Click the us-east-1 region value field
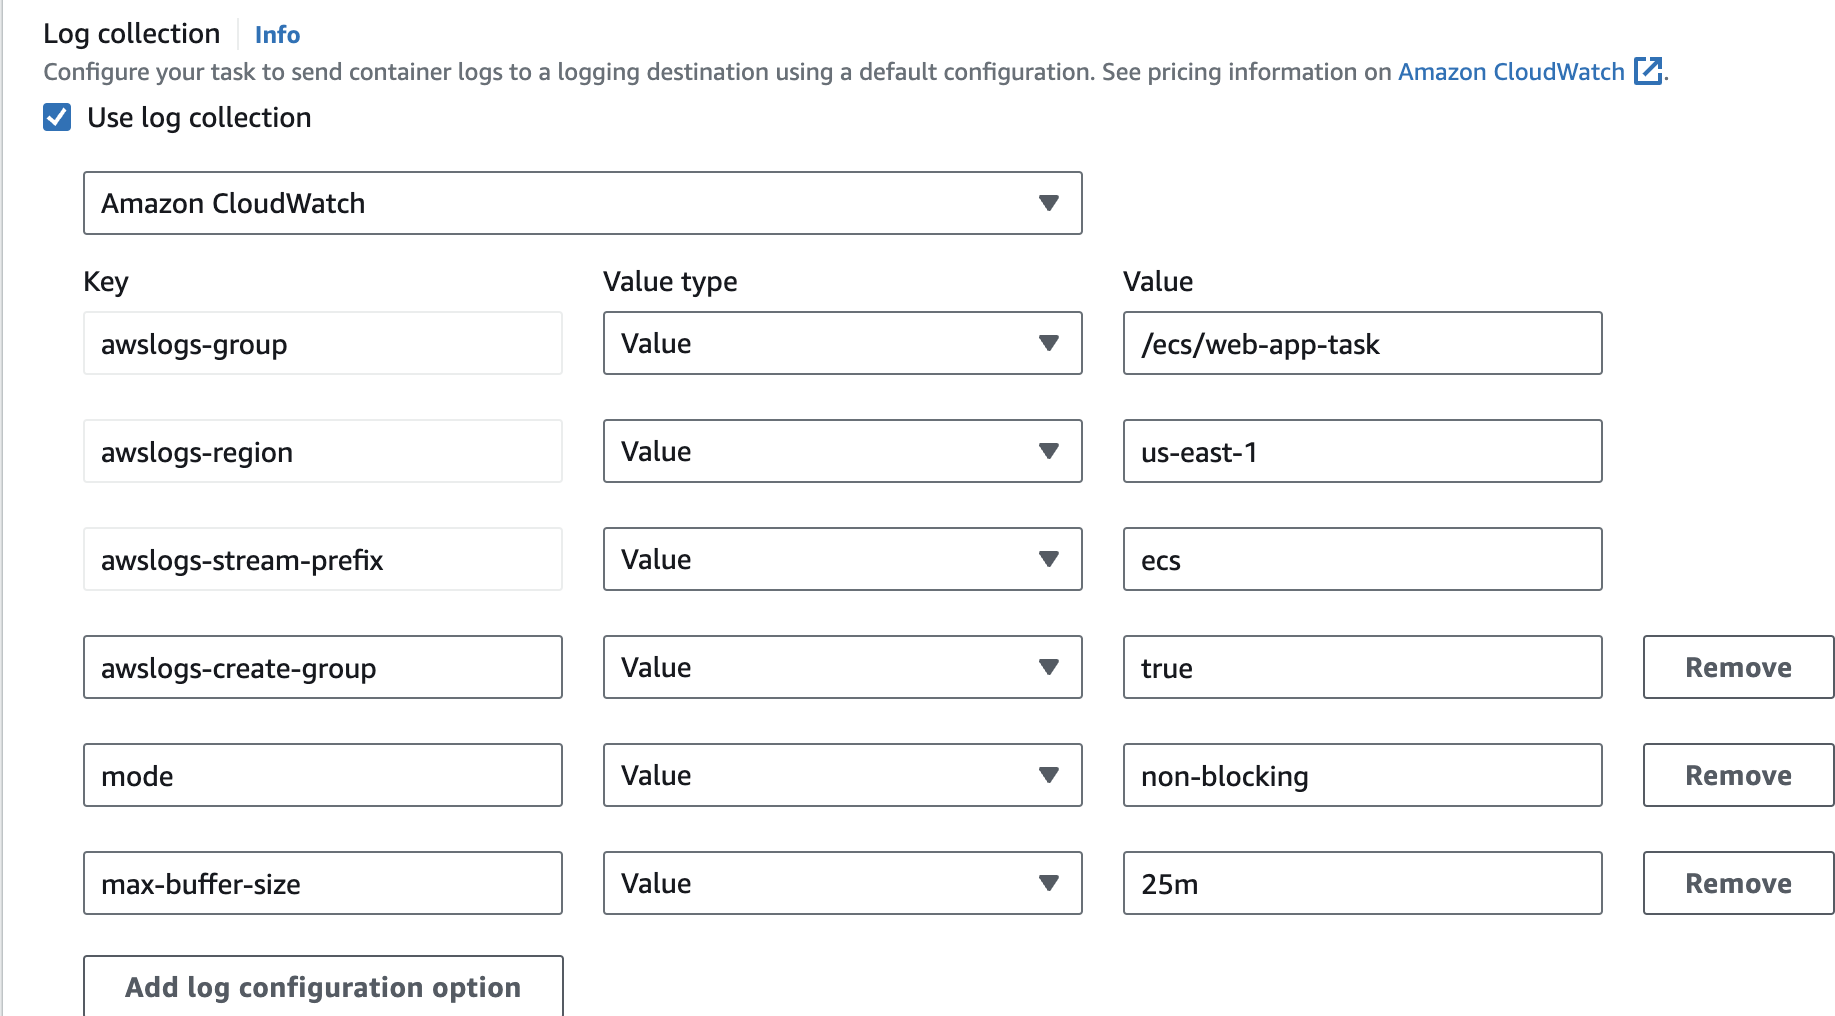Screen dimensions: 1835x1016 [1362, 451]
